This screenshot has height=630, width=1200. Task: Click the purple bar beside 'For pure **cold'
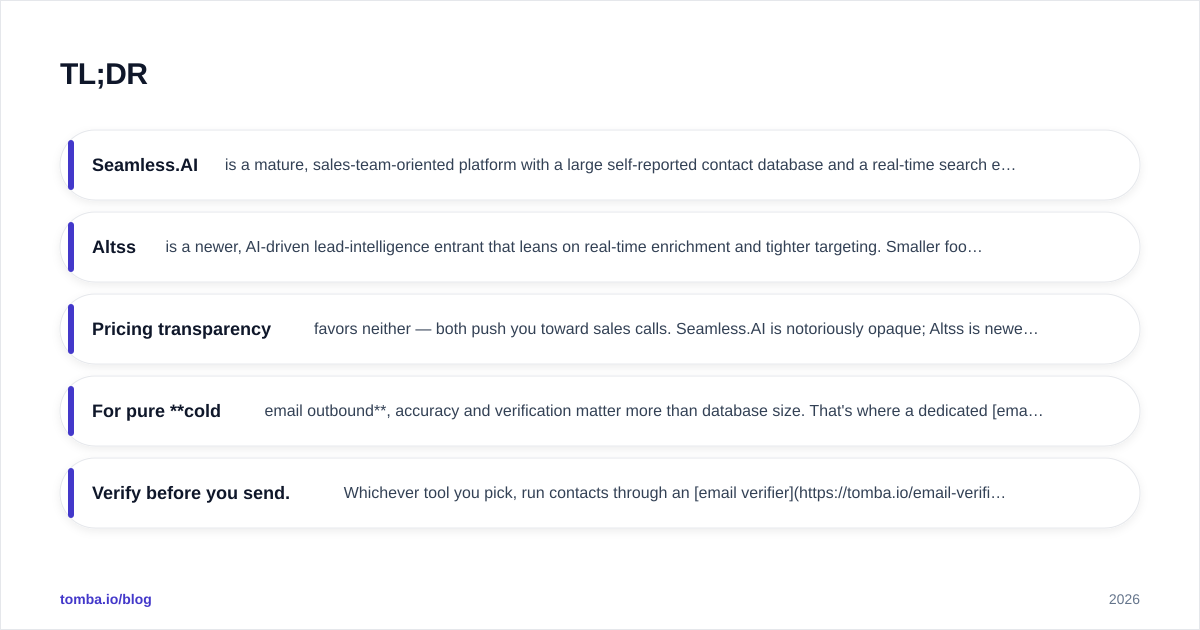click(71, 411)
